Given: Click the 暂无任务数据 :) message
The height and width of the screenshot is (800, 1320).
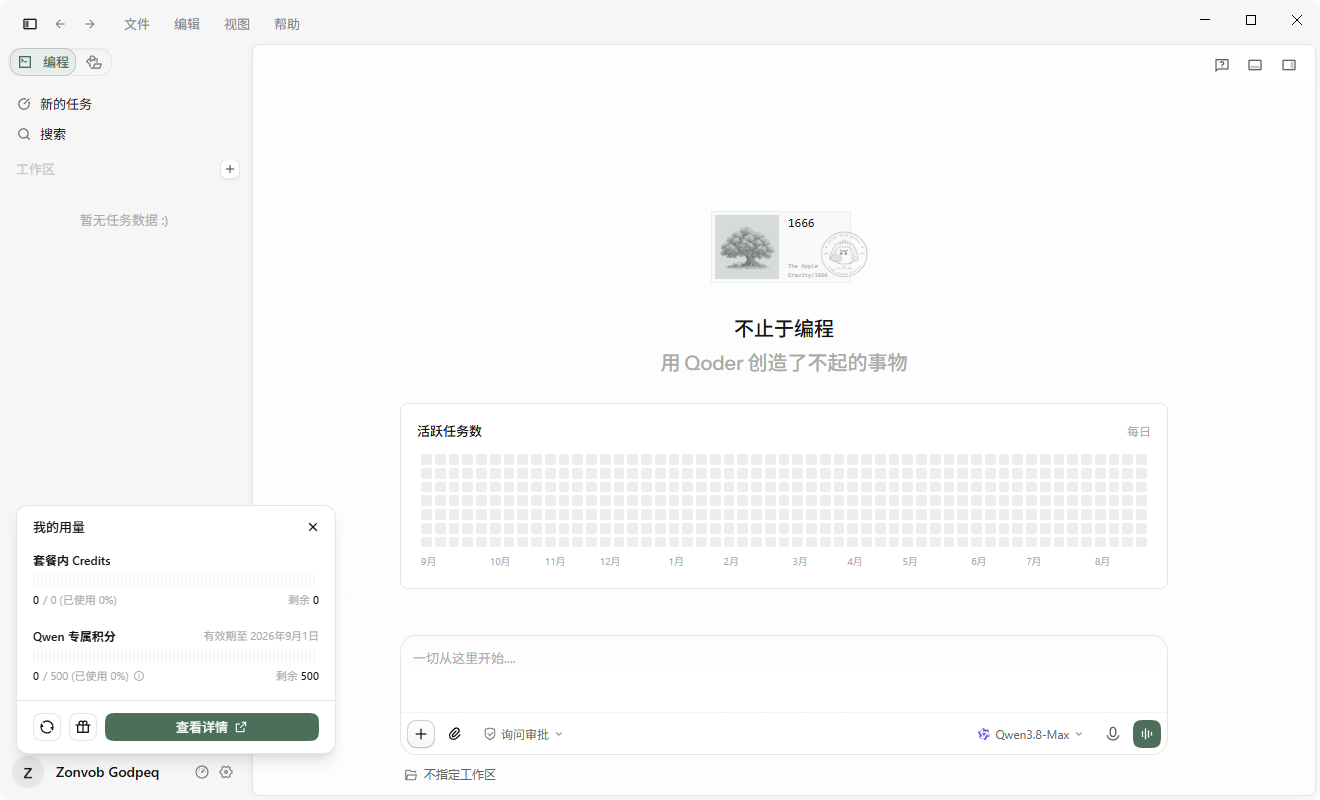Looking at the screenshot, I should click(124, 220).
